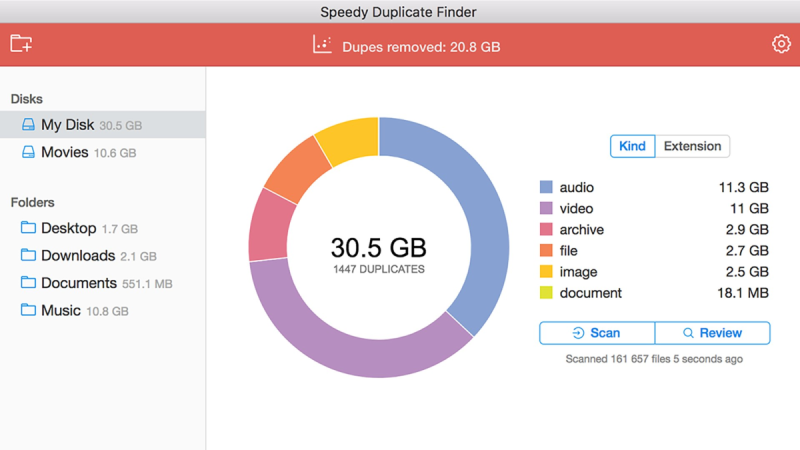Screen dimensions: 800x450
Task: Click the image legend color swatch
Action: pos(546,271)
